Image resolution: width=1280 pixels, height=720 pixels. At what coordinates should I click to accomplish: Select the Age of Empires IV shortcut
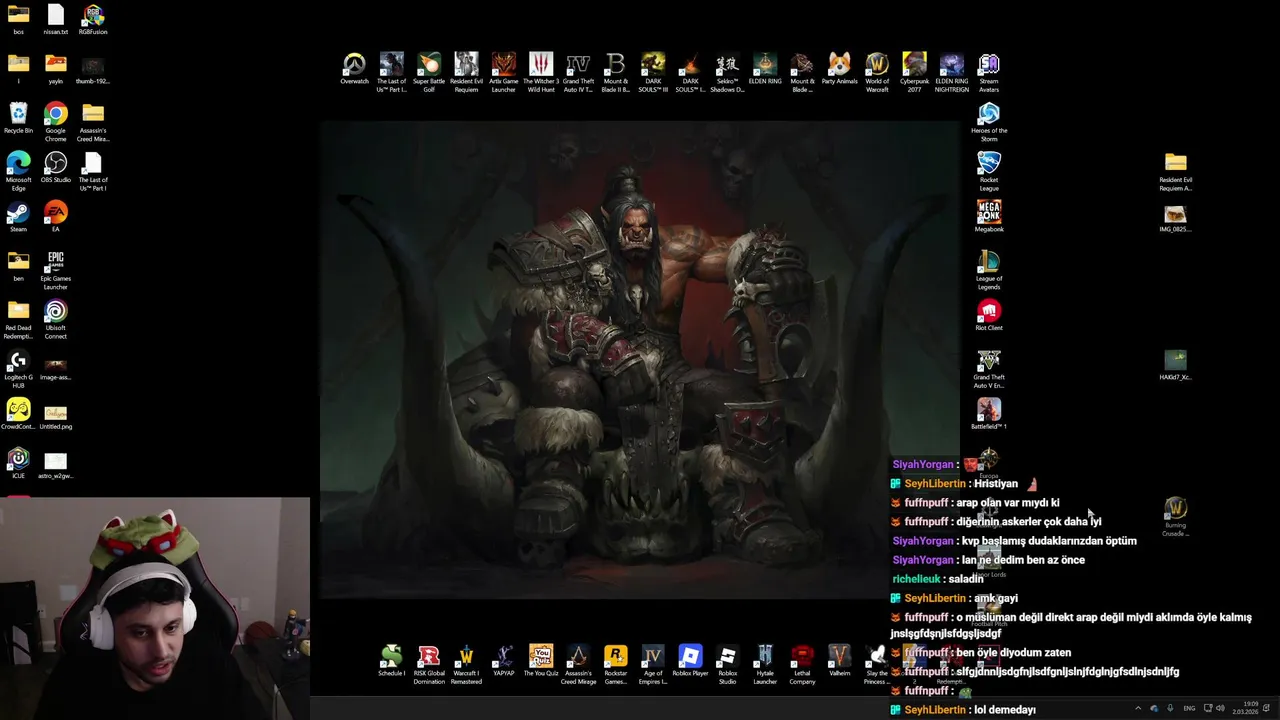tap(653, 665)
